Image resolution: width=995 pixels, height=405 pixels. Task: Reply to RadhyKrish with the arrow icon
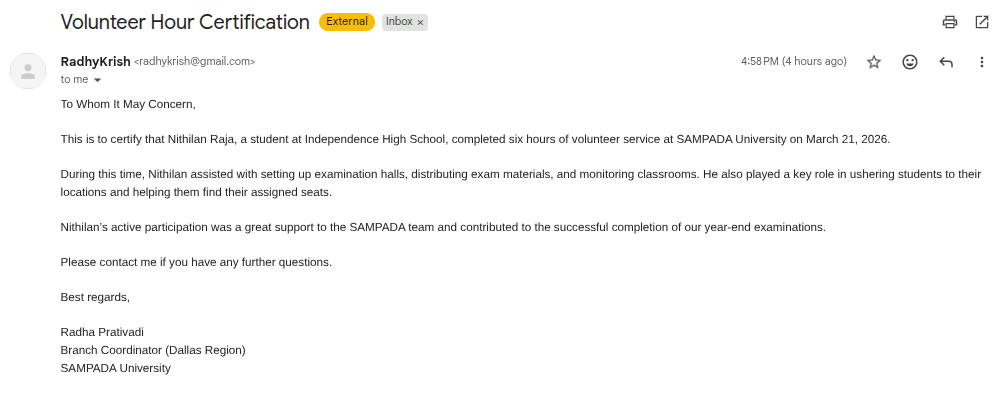(946, 62)
